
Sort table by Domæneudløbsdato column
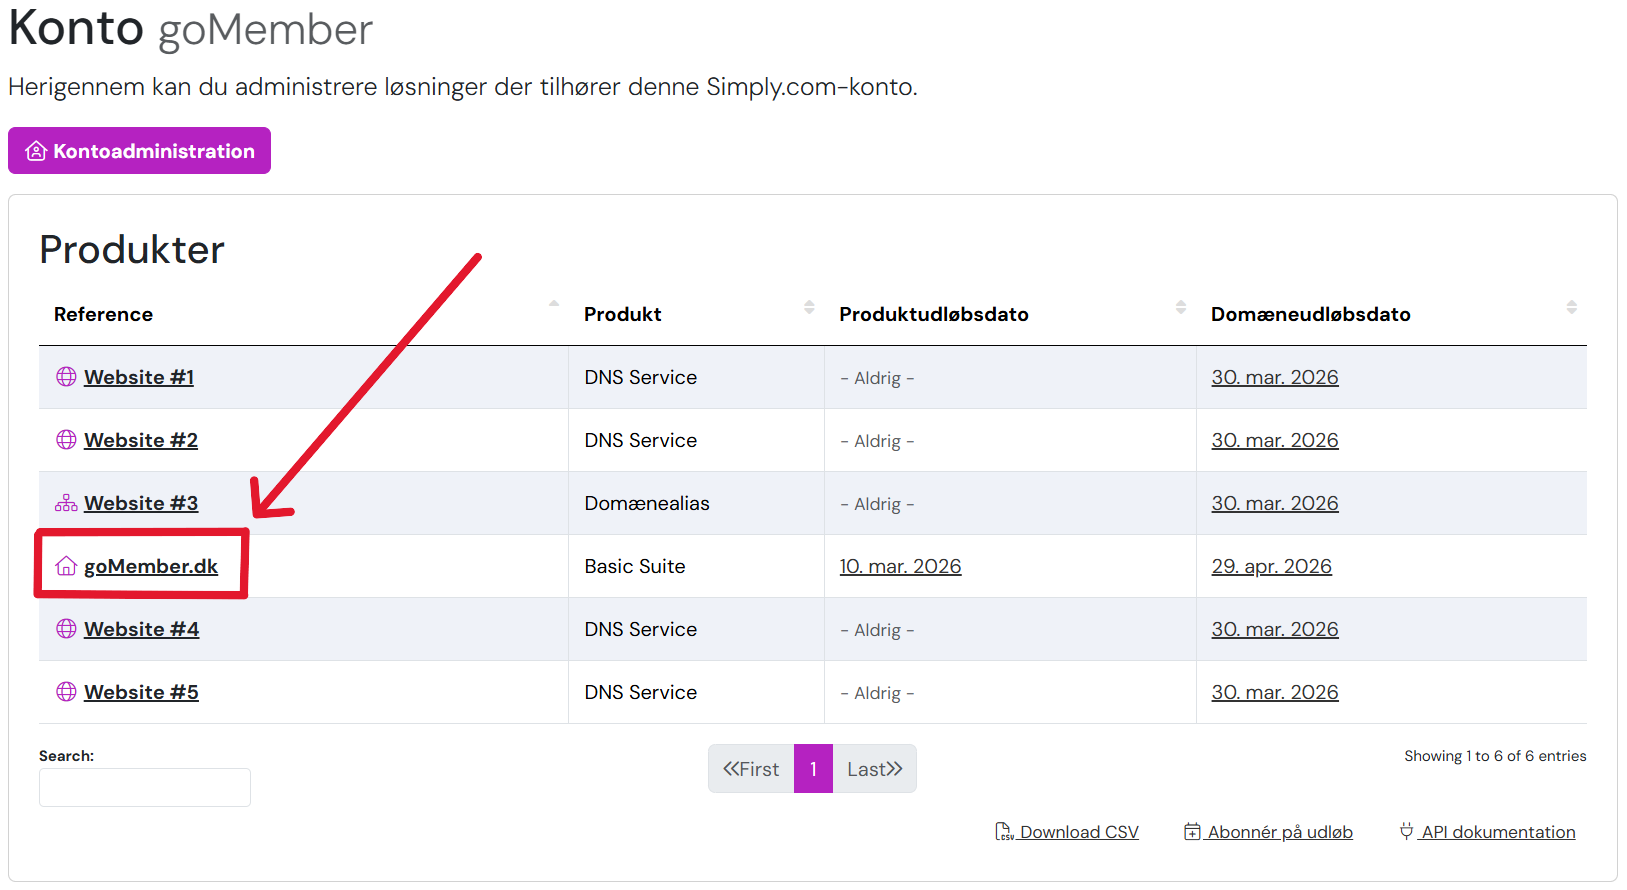click(1392, 314)
